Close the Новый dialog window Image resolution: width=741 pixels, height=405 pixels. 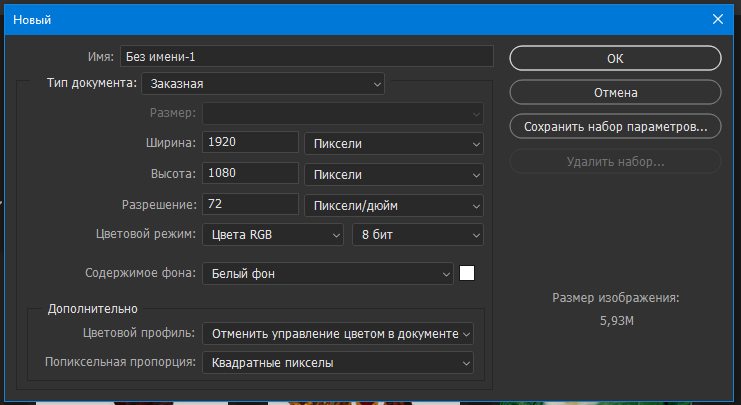[x=718, y=19]
